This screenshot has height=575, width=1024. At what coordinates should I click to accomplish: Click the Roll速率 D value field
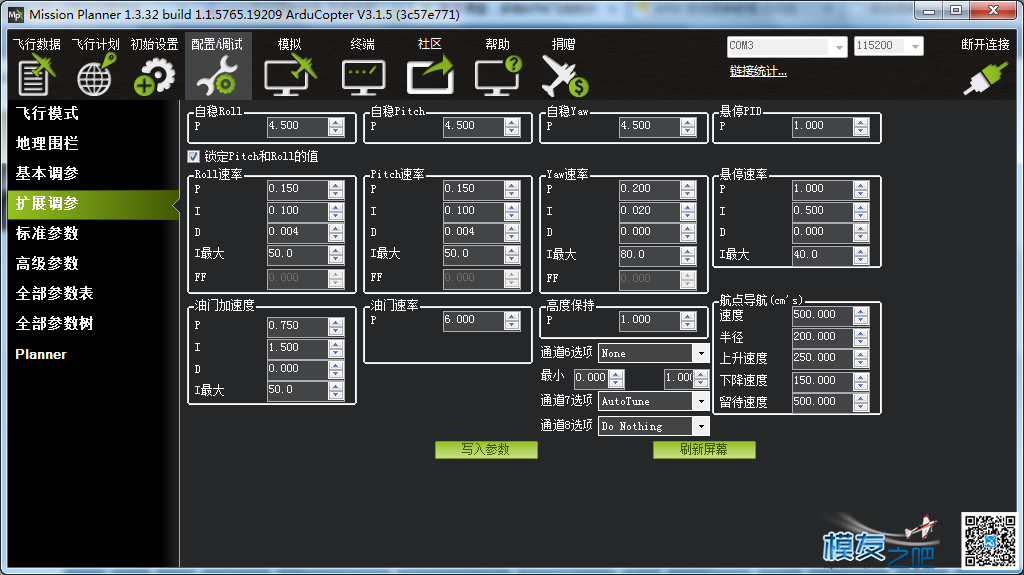click(305, 232)
